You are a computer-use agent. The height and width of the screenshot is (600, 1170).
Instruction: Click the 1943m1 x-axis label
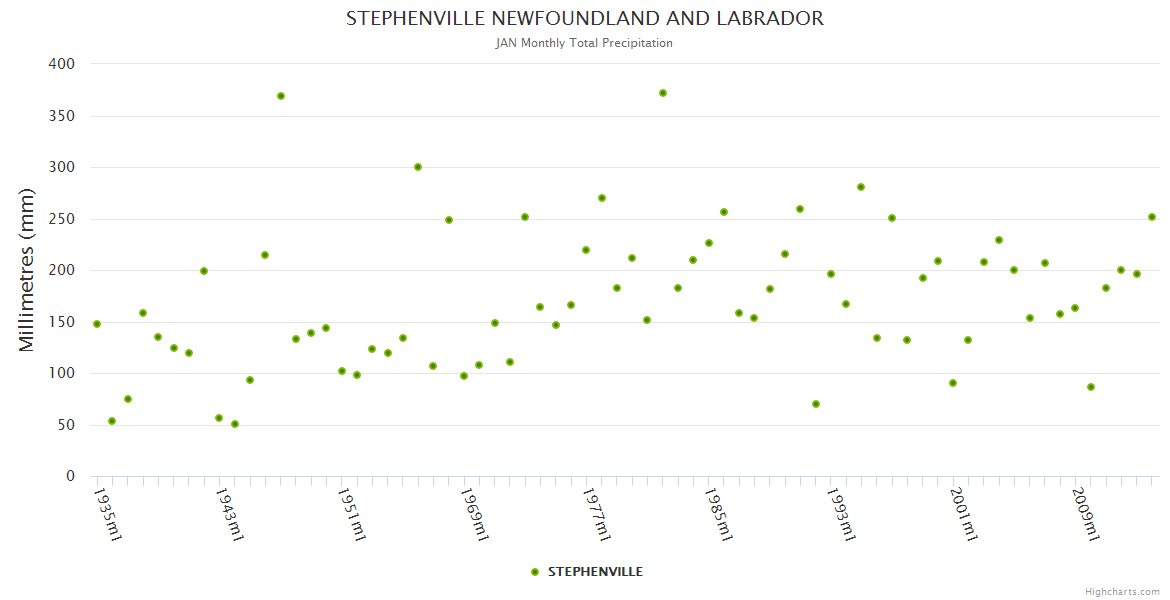coord(230,514)
